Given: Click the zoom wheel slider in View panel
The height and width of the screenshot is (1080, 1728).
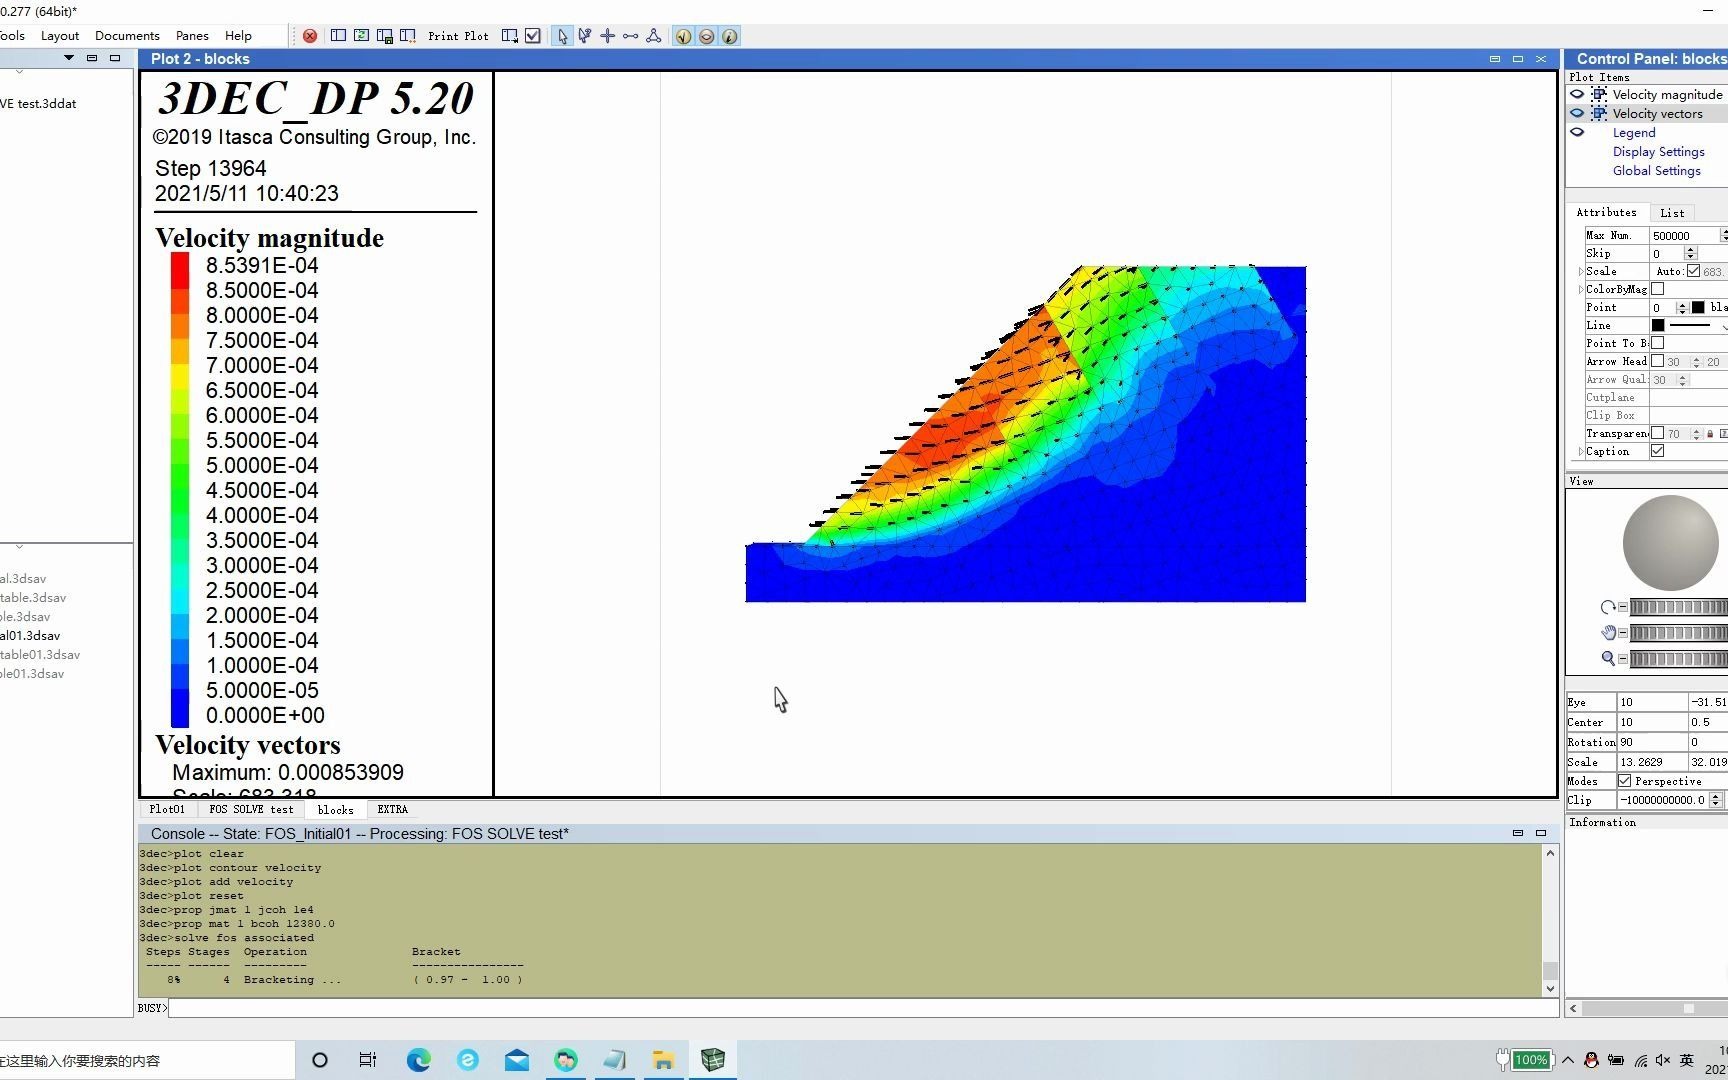Looking at the screenshot, I should click(x=1679, y=658).
